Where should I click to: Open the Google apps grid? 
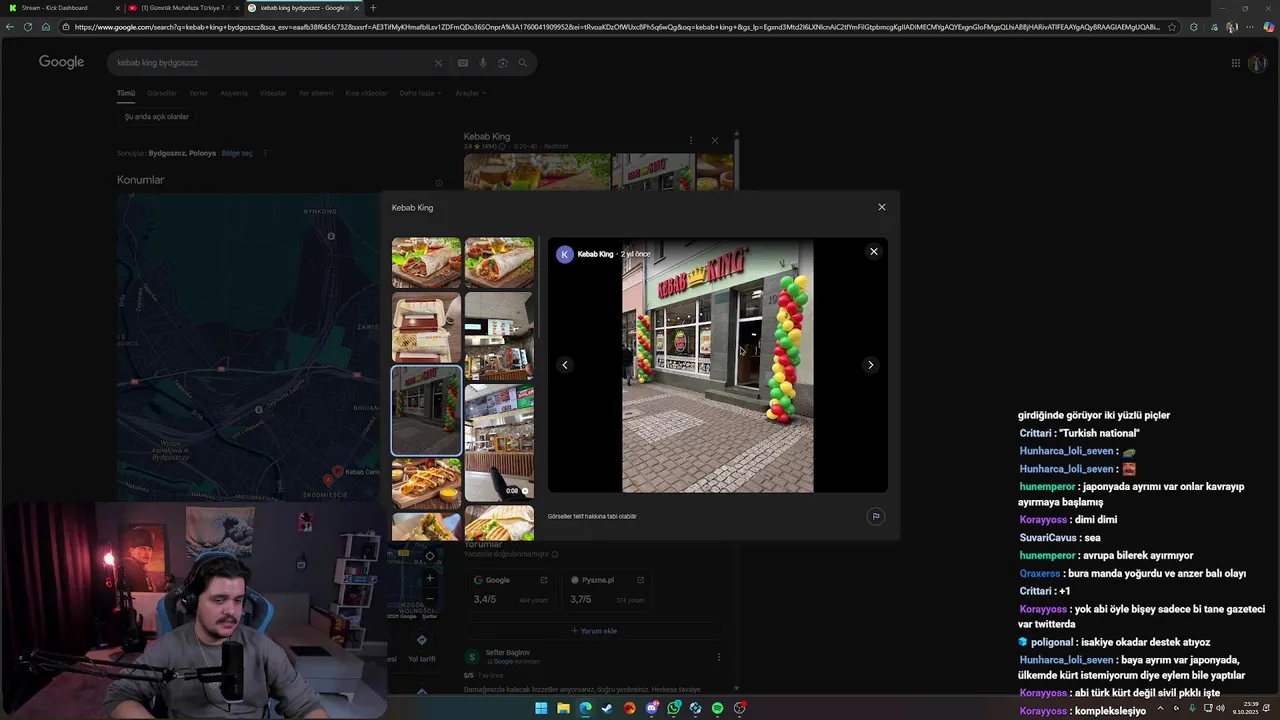coord(1236,63)
